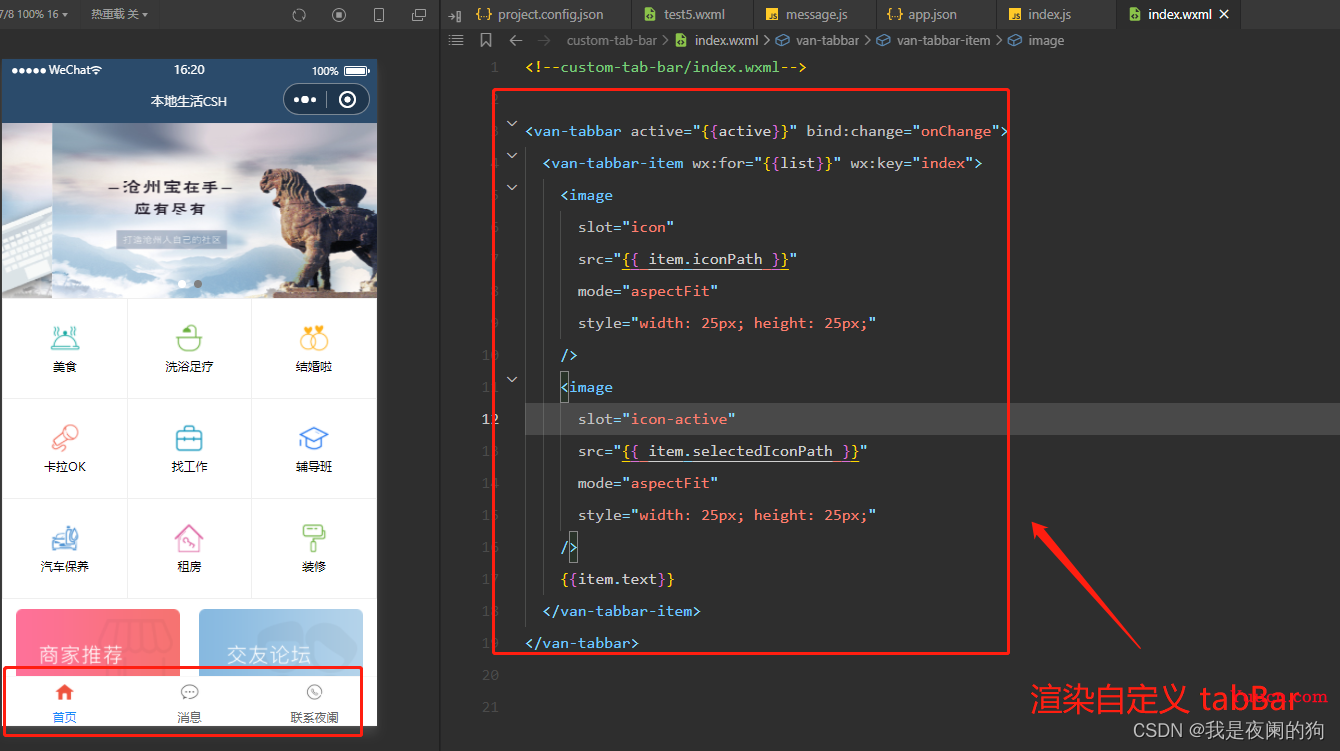Click the slot="icon-active" code line
Viewport: 1340px width, 751px height.
[656, 419]
